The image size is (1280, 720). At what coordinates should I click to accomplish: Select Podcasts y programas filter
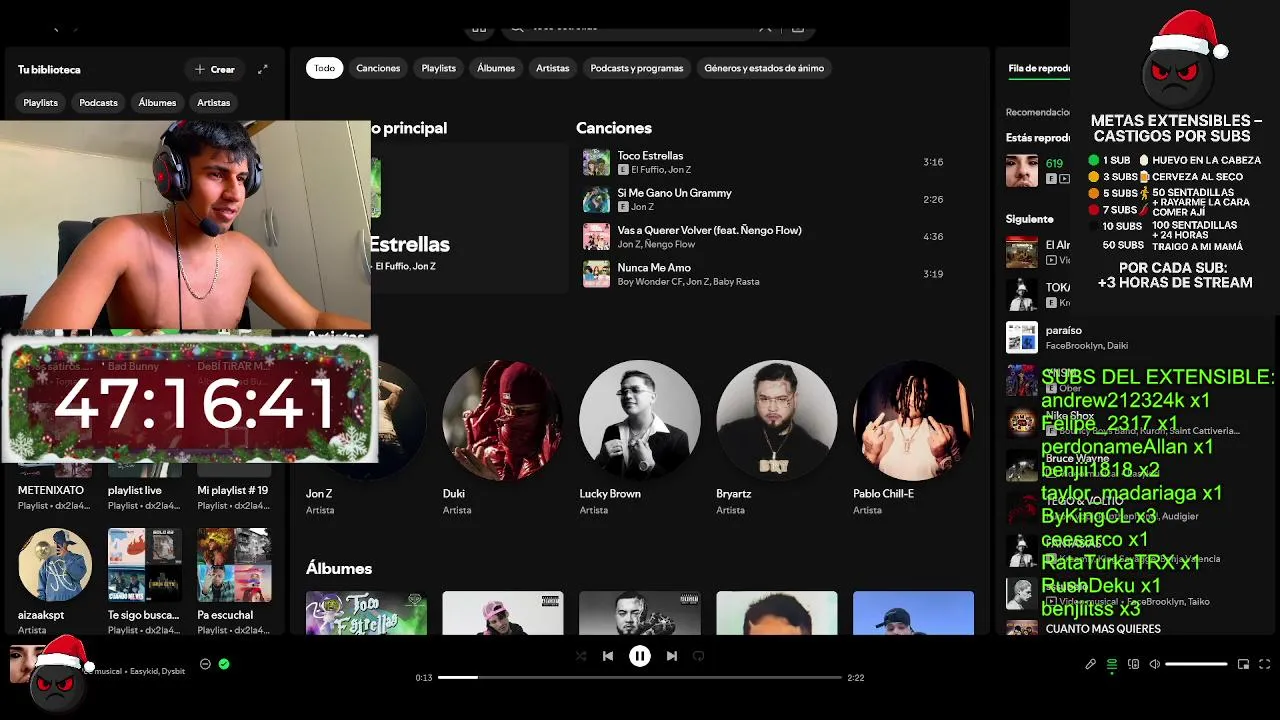pyautogui.click(x=637, y=68)
